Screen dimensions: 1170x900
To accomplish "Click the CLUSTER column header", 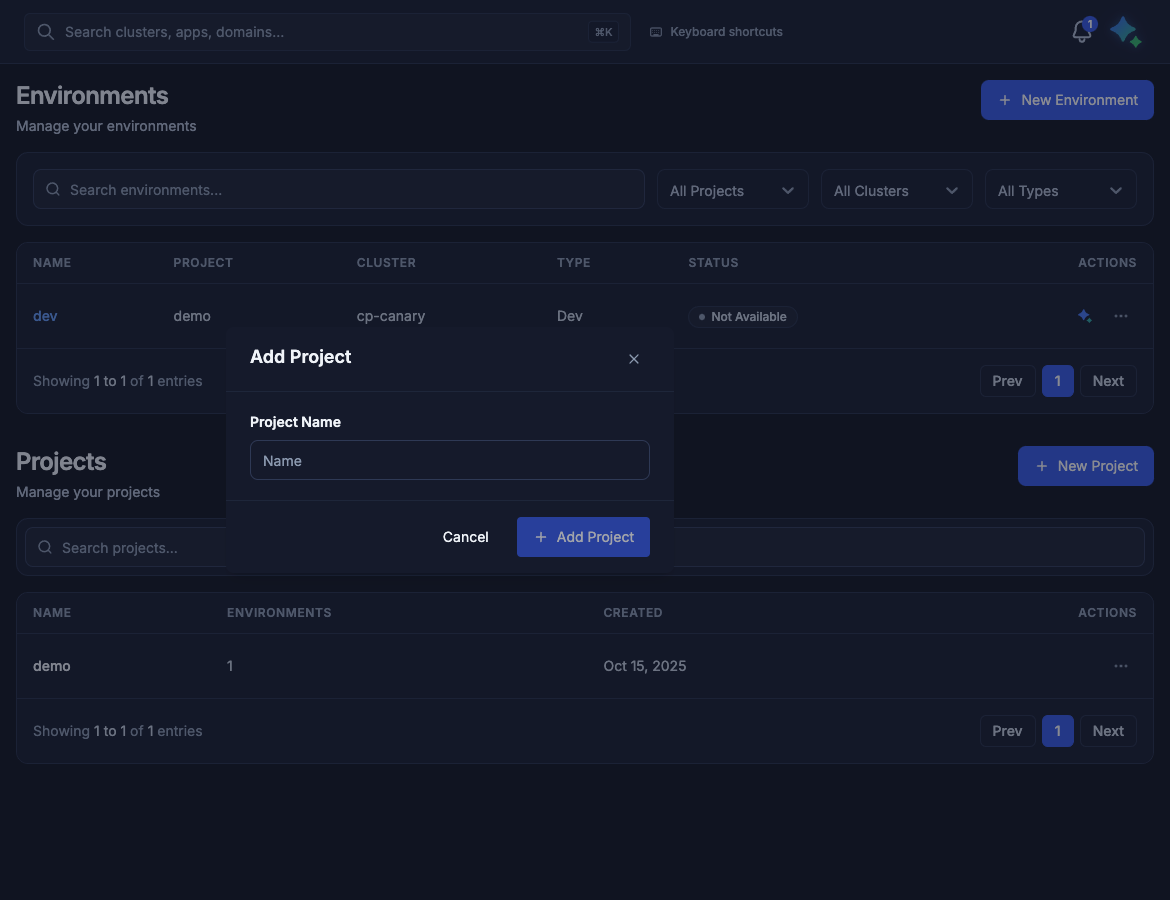I will click(x=386, y=263).
